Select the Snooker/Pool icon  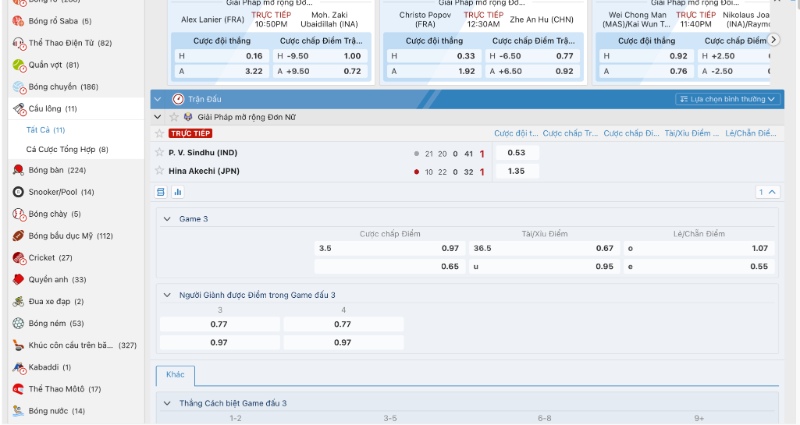pos(18,192)
